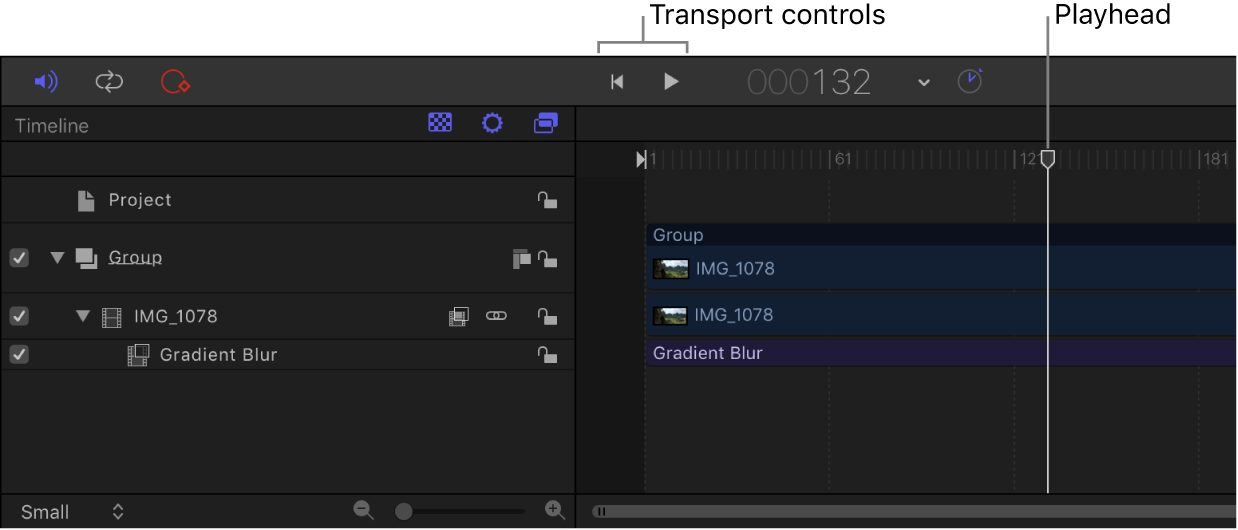Show masks with checkerboard icon
Screen dimensions: 1238x530
pyautogui.click(x=440, y=123)
